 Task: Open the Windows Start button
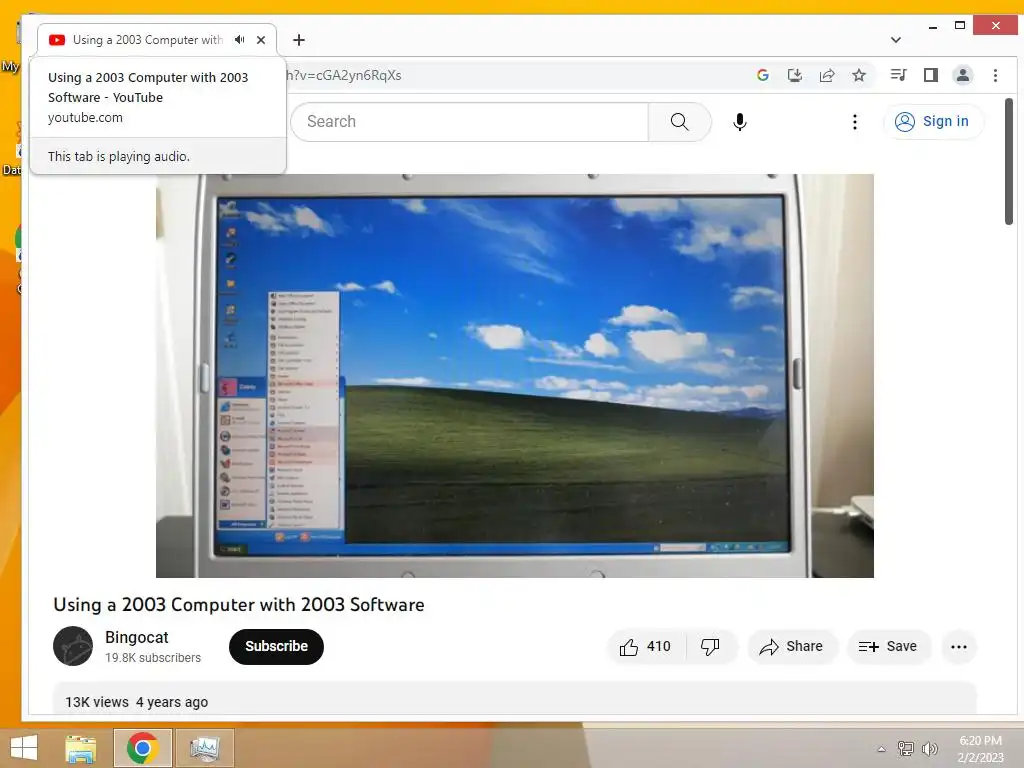click(x=24, y=748)
